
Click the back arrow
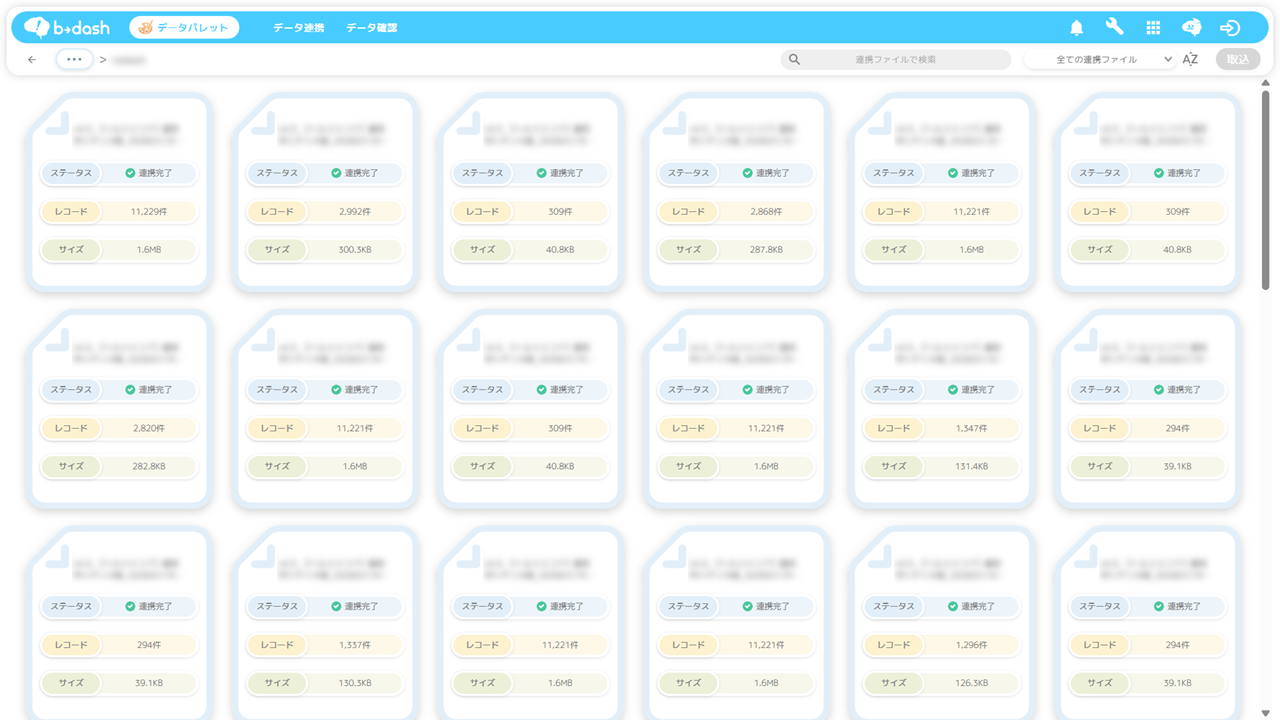(x=32, y=60)
